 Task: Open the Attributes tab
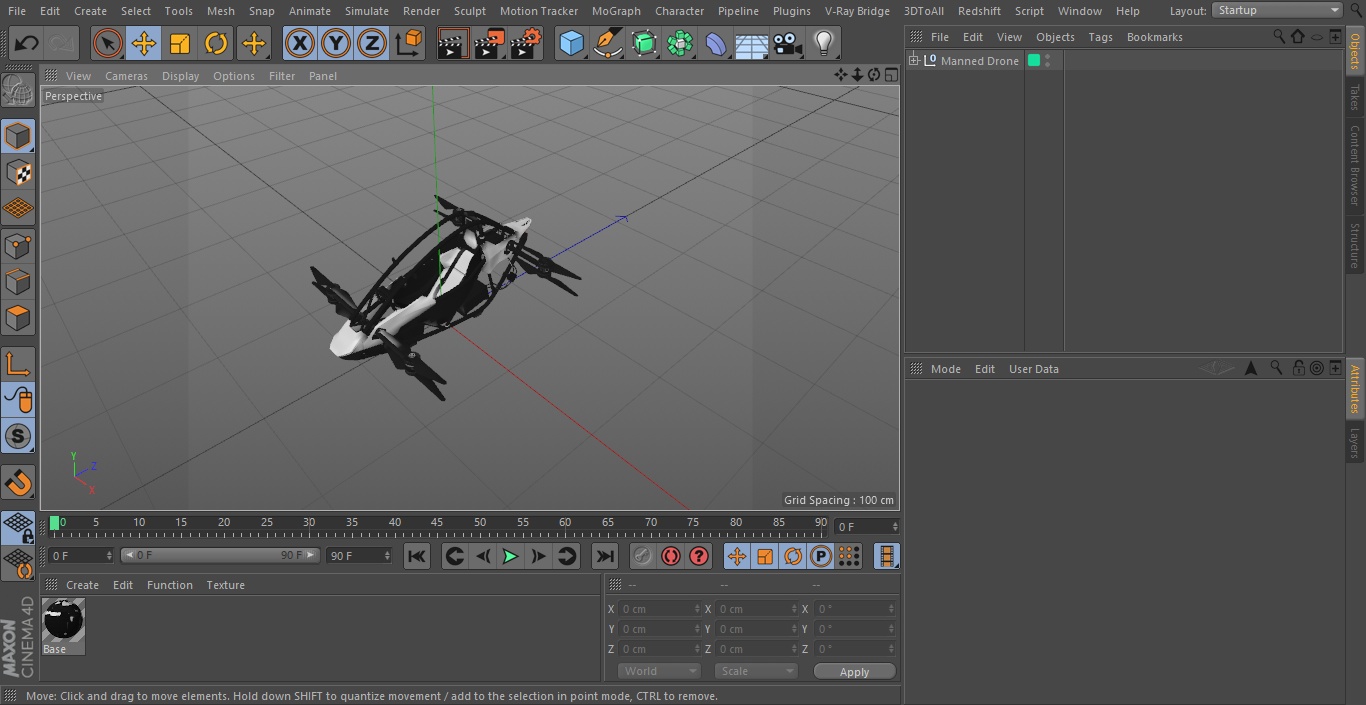[x=1355, y=389]
